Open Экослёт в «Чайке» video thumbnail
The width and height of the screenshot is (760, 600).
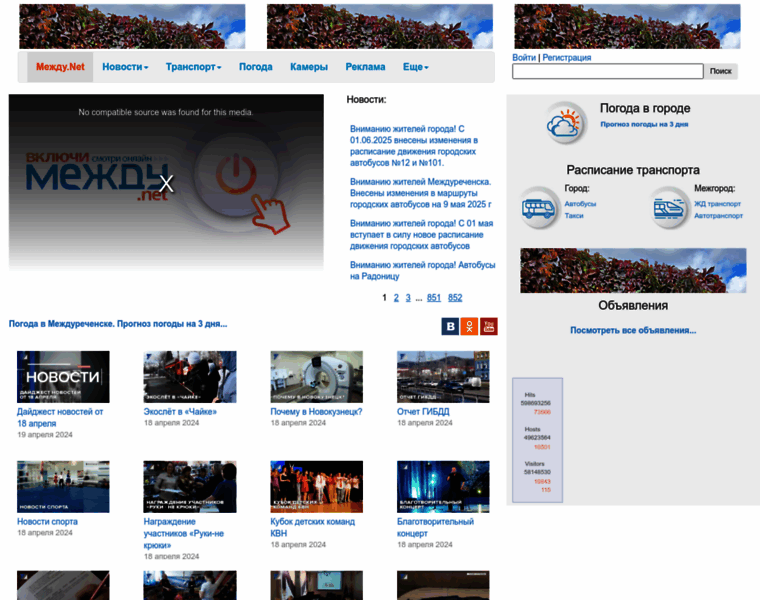click(x=190, y=377)
